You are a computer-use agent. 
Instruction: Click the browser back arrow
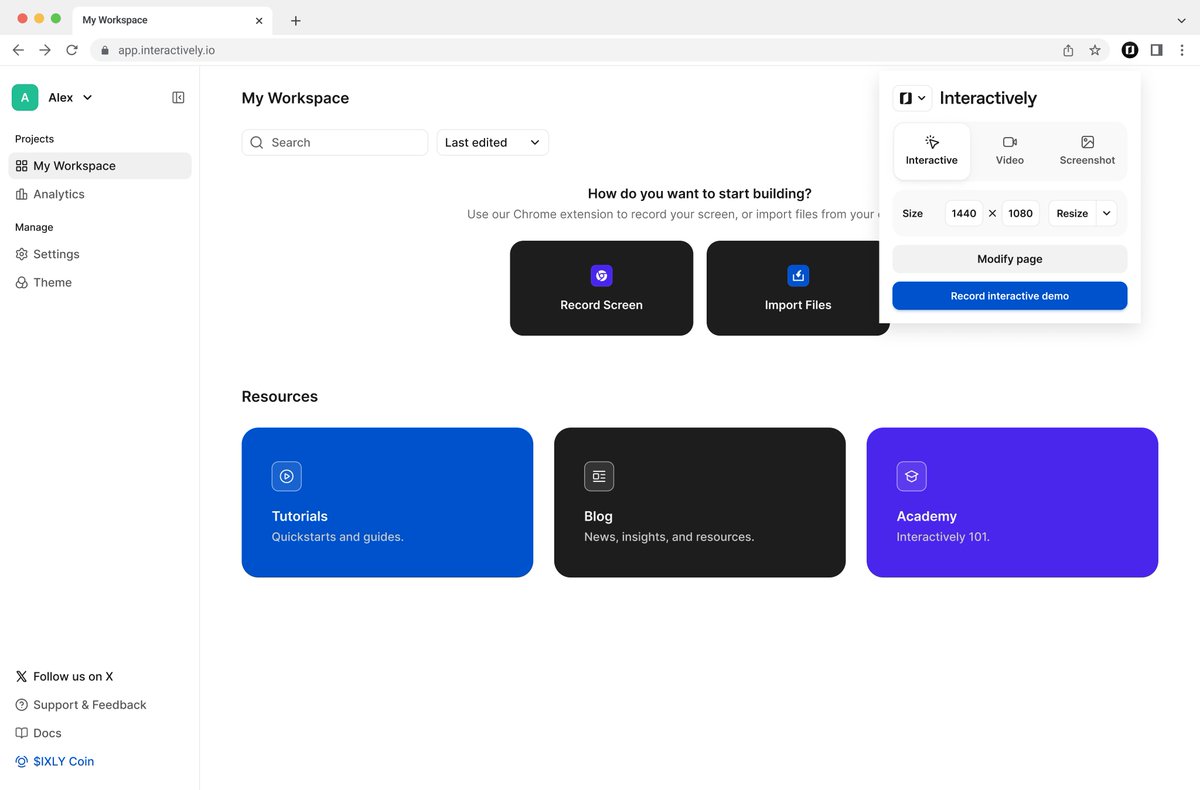(18, 50)
